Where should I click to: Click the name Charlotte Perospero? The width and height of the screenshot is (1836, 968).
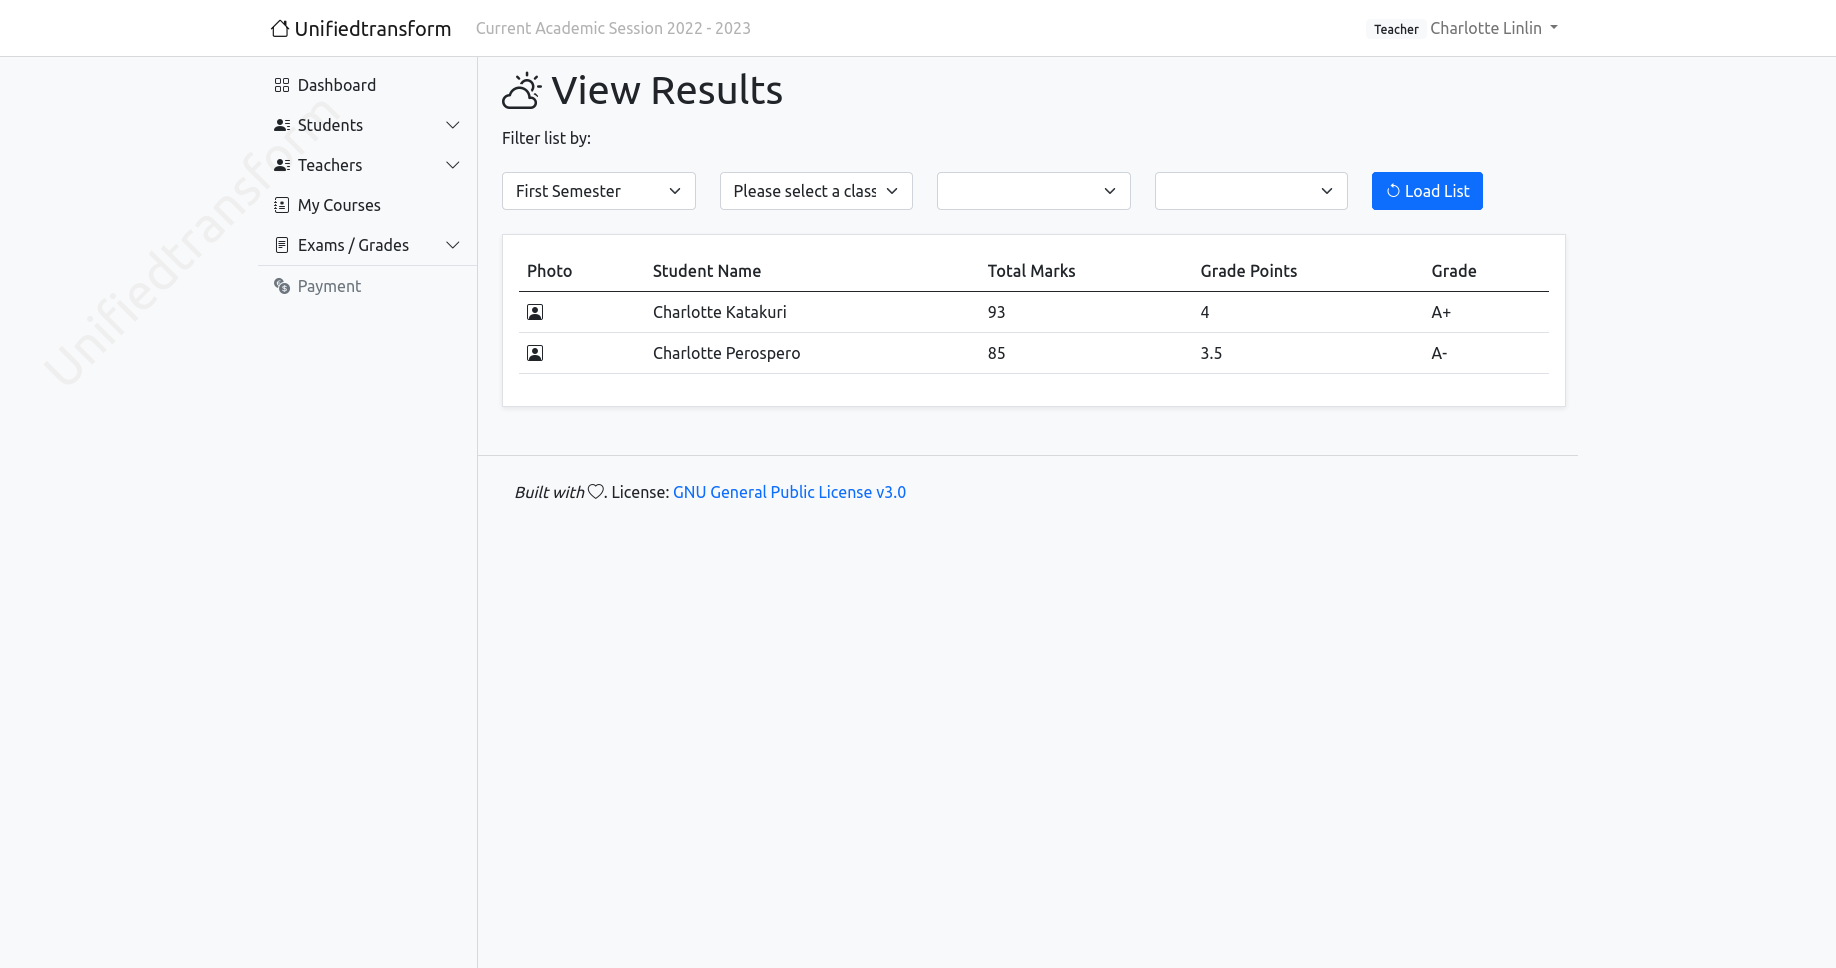click(x=727, y=353)
